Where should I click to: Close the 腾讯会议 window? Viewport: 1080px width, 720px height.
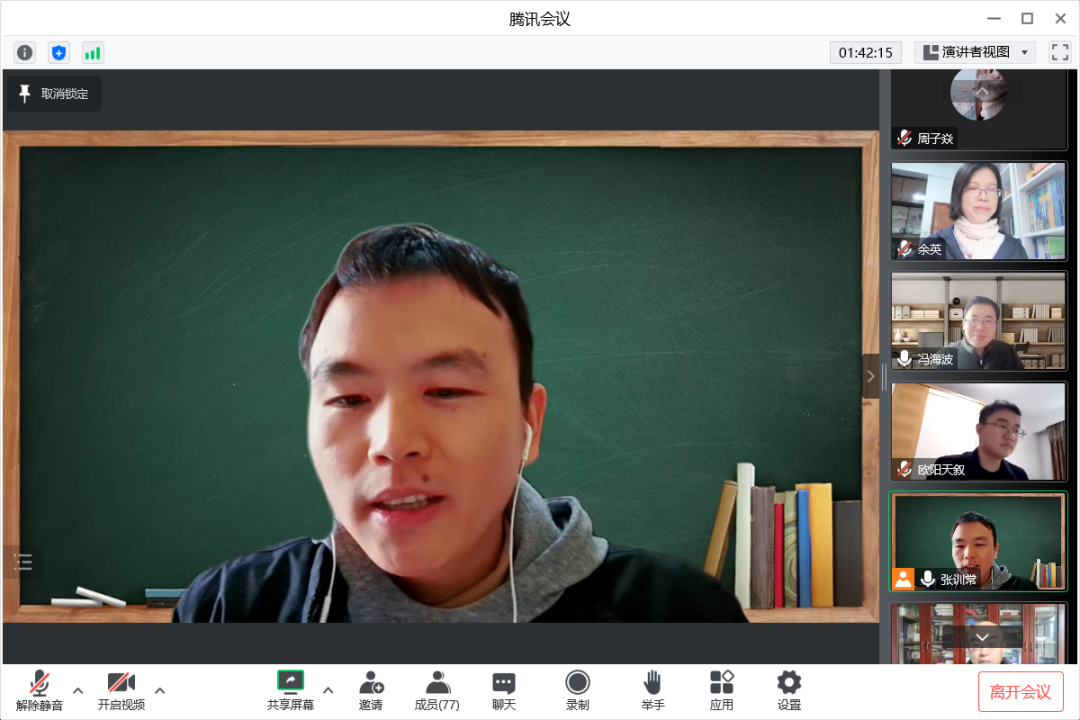point(1061,19)
